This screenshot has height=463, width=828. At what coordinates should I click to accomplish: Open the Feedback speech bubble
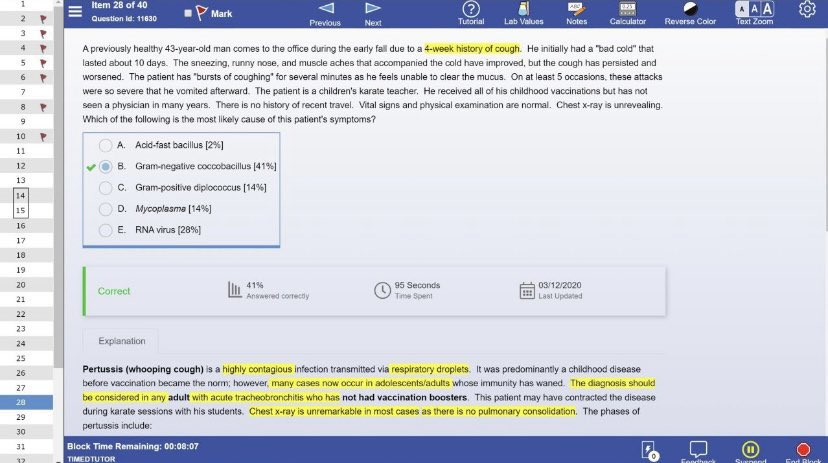tap(698, 449)
